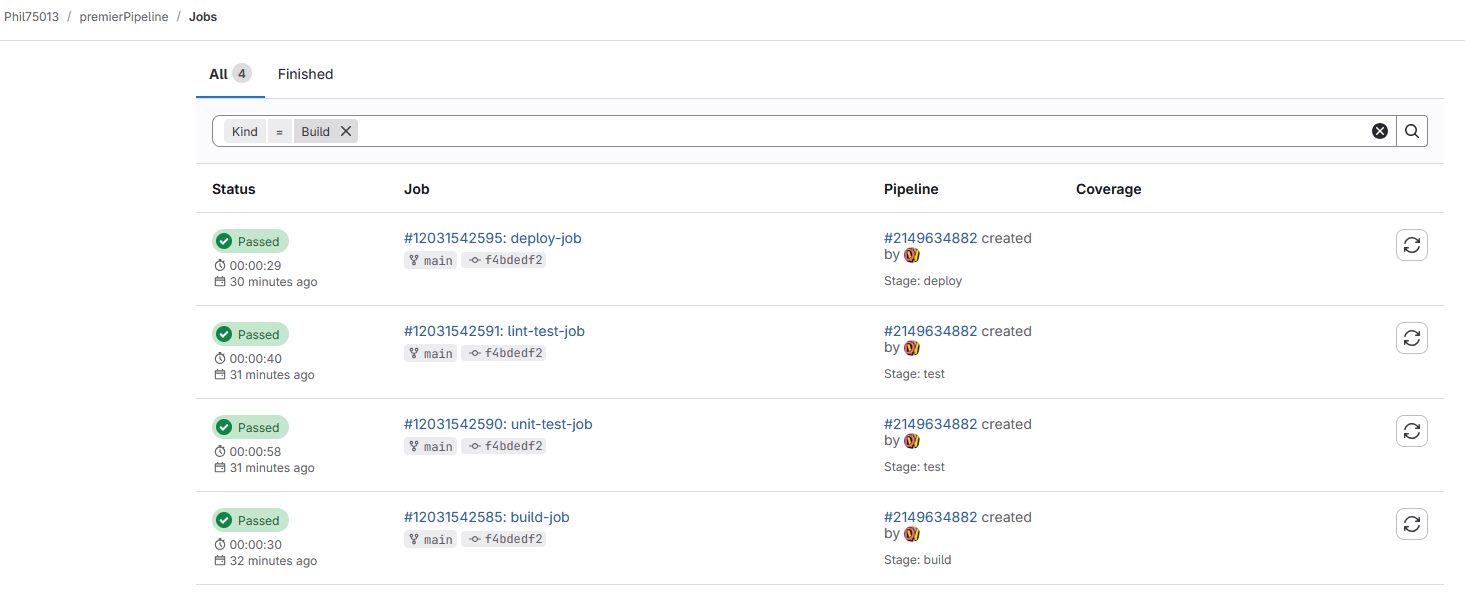
Task: Switch to the Finished tab
Action: click(x=305, y=74)
